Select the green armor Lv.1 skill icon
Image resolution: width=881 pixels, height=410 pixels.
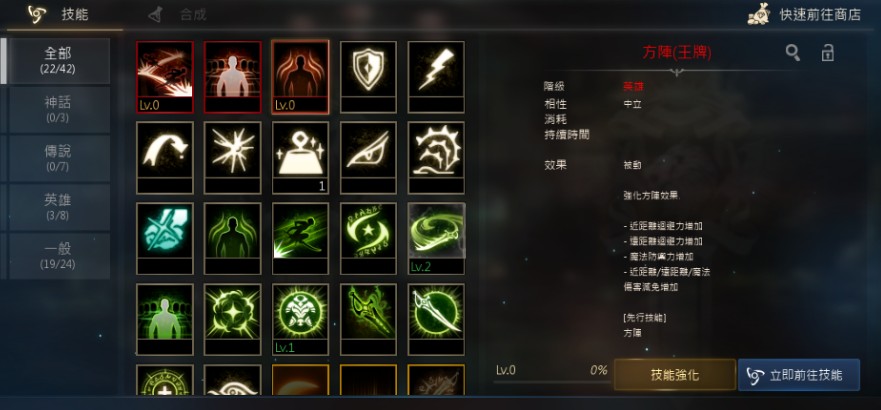point(300,320)
